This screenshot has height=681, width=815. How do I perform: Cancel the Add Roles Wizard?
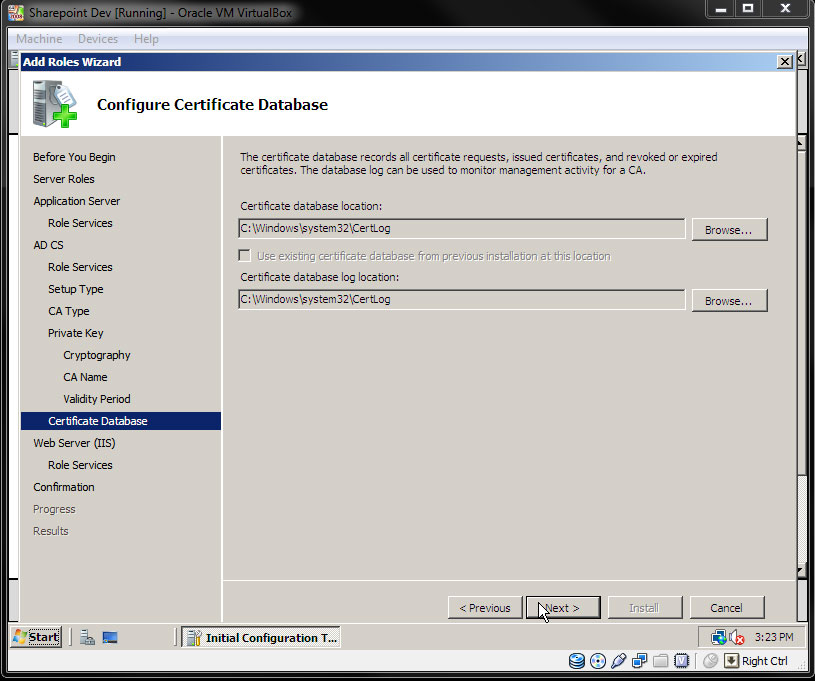pyautogui.click(x=727, y=608)
